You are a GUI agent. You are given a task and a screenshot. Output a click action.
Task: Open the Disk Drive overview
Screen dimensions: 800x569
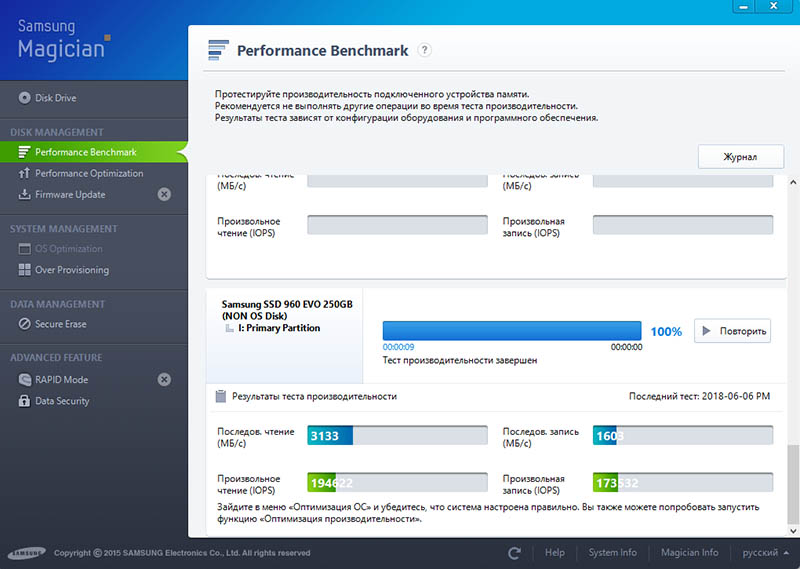coord(56,97)
